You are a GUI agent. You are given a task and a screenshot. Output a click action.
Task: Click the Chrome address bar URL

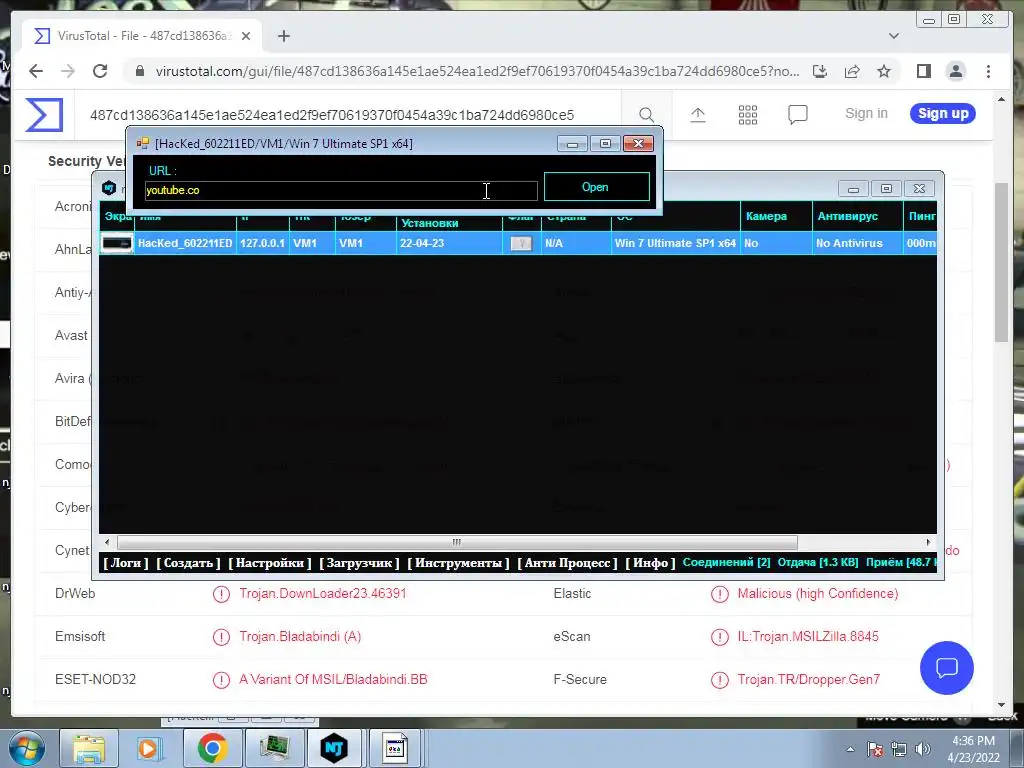click(x=477, y=71)
